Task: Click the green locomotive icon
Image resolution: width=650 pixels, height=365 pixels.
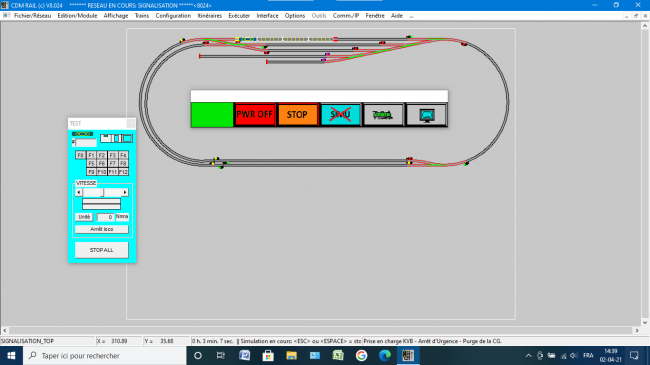Action: click(x=383, y=114)
